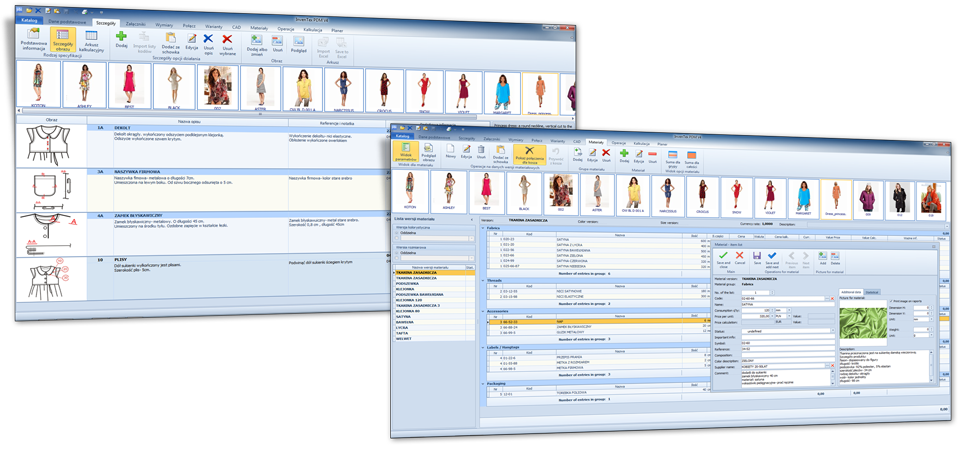
Task: Click Podgląd image preview icon
Action: tap(298, 45)
